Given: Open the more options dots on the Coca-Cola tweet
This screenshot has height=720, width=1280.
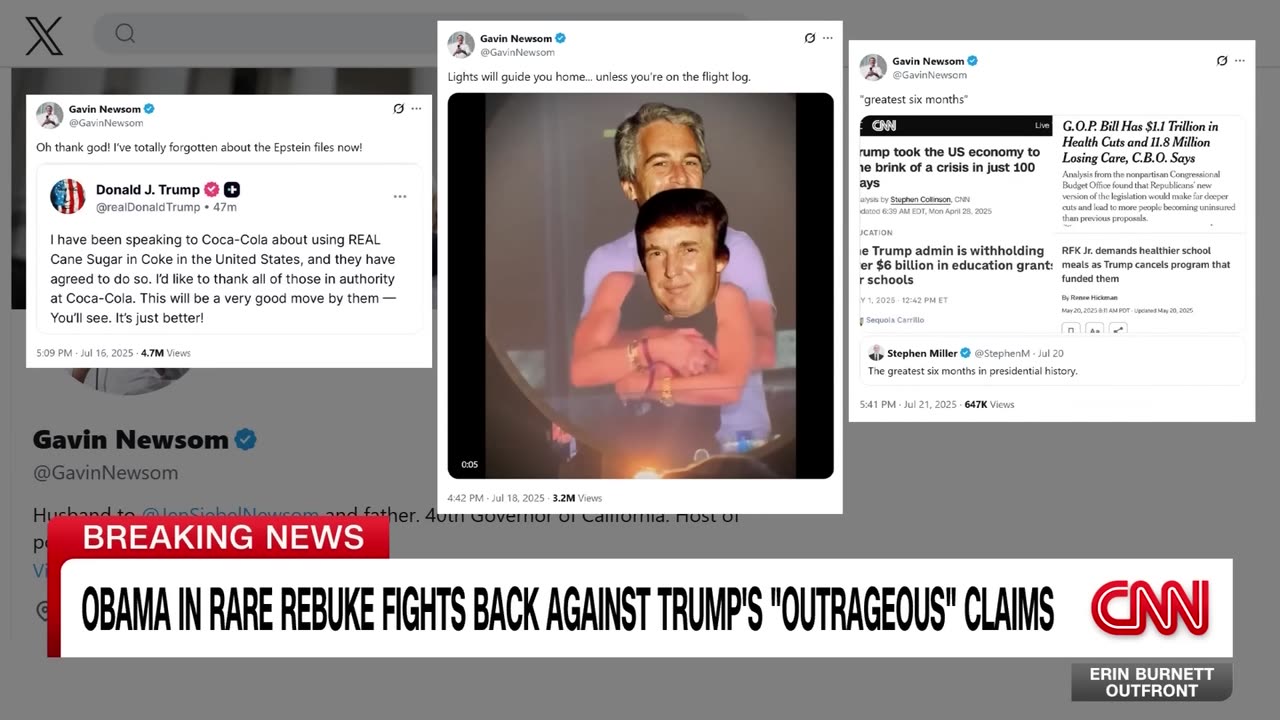Looking at the screenshot, I should (416, 108).
